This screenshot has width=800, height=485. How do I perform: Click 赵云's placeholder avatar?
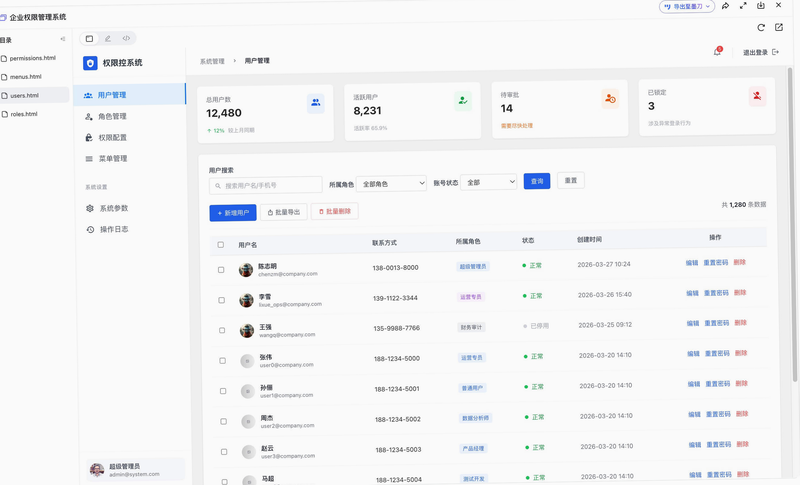[x=249, y=452]
